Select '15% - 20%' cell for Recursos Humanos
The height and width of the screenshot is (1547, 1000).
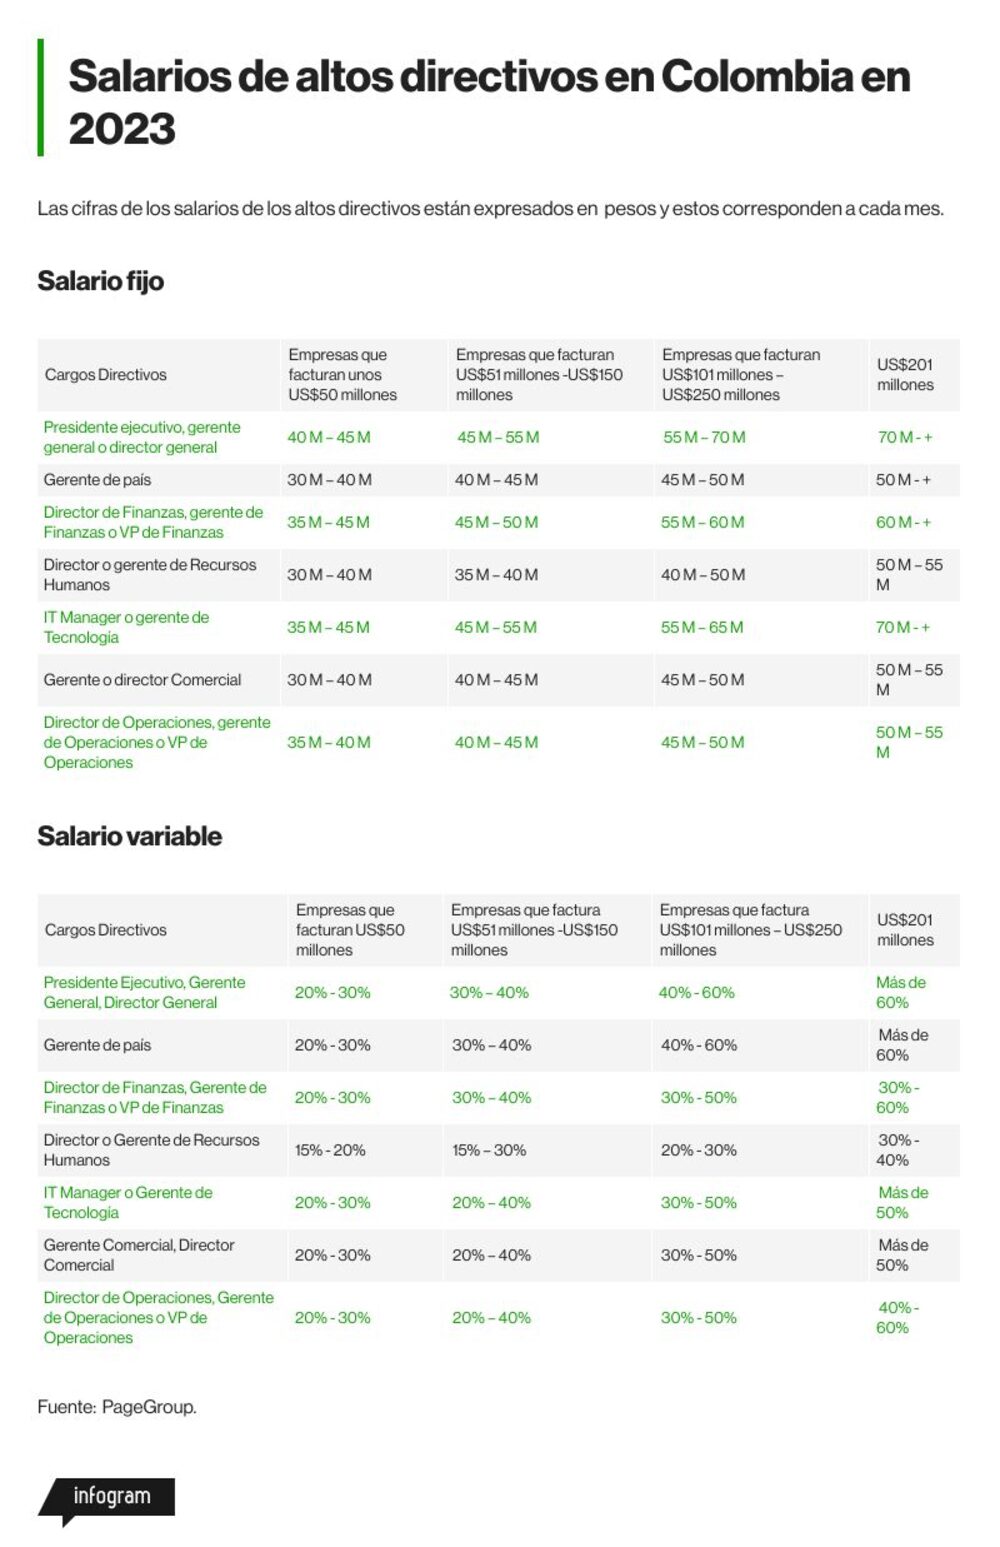pyautogui.click(x=330, y=1150)
